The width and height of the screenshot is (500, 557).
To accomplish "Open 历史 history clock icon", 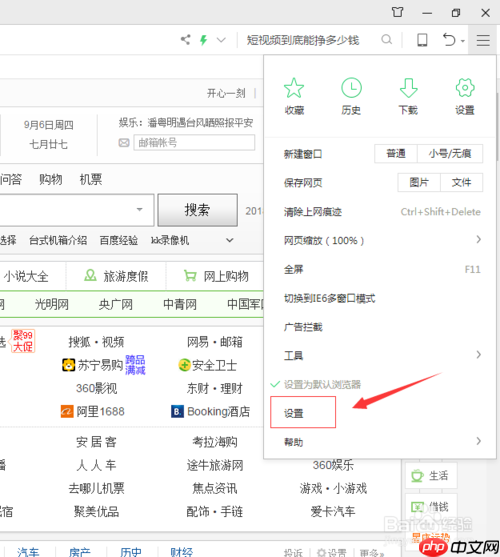I will click(351, 96).
